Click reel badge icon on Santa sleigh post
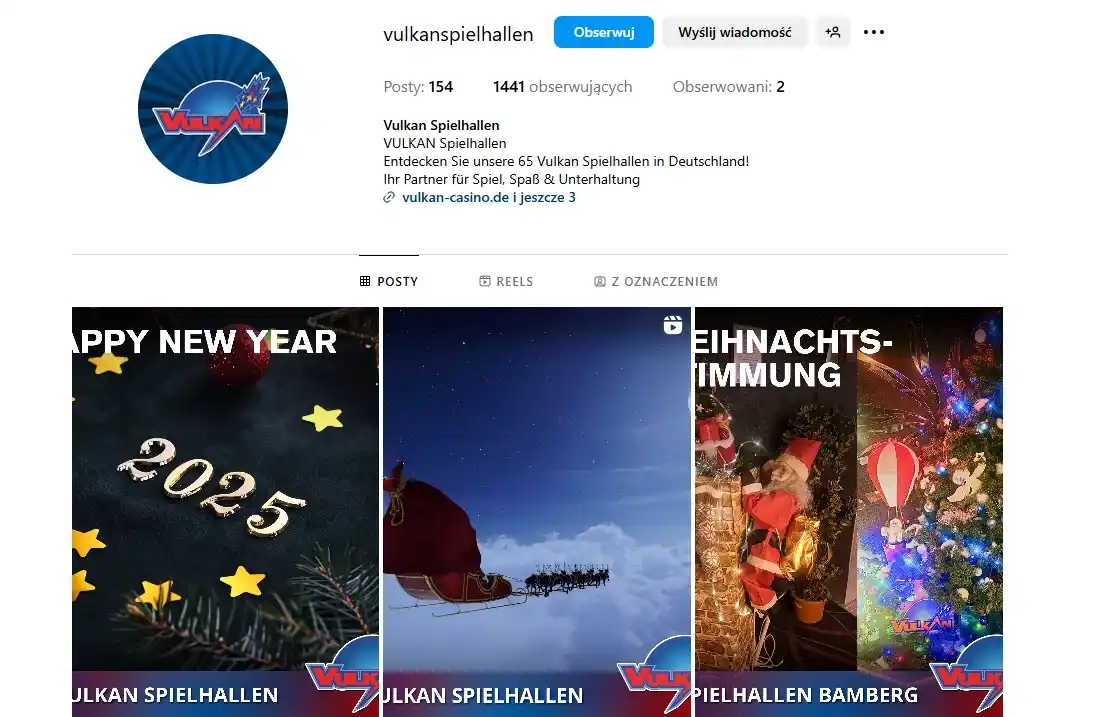The height and width of the screenshot is (717, 1094). [673, 325]
